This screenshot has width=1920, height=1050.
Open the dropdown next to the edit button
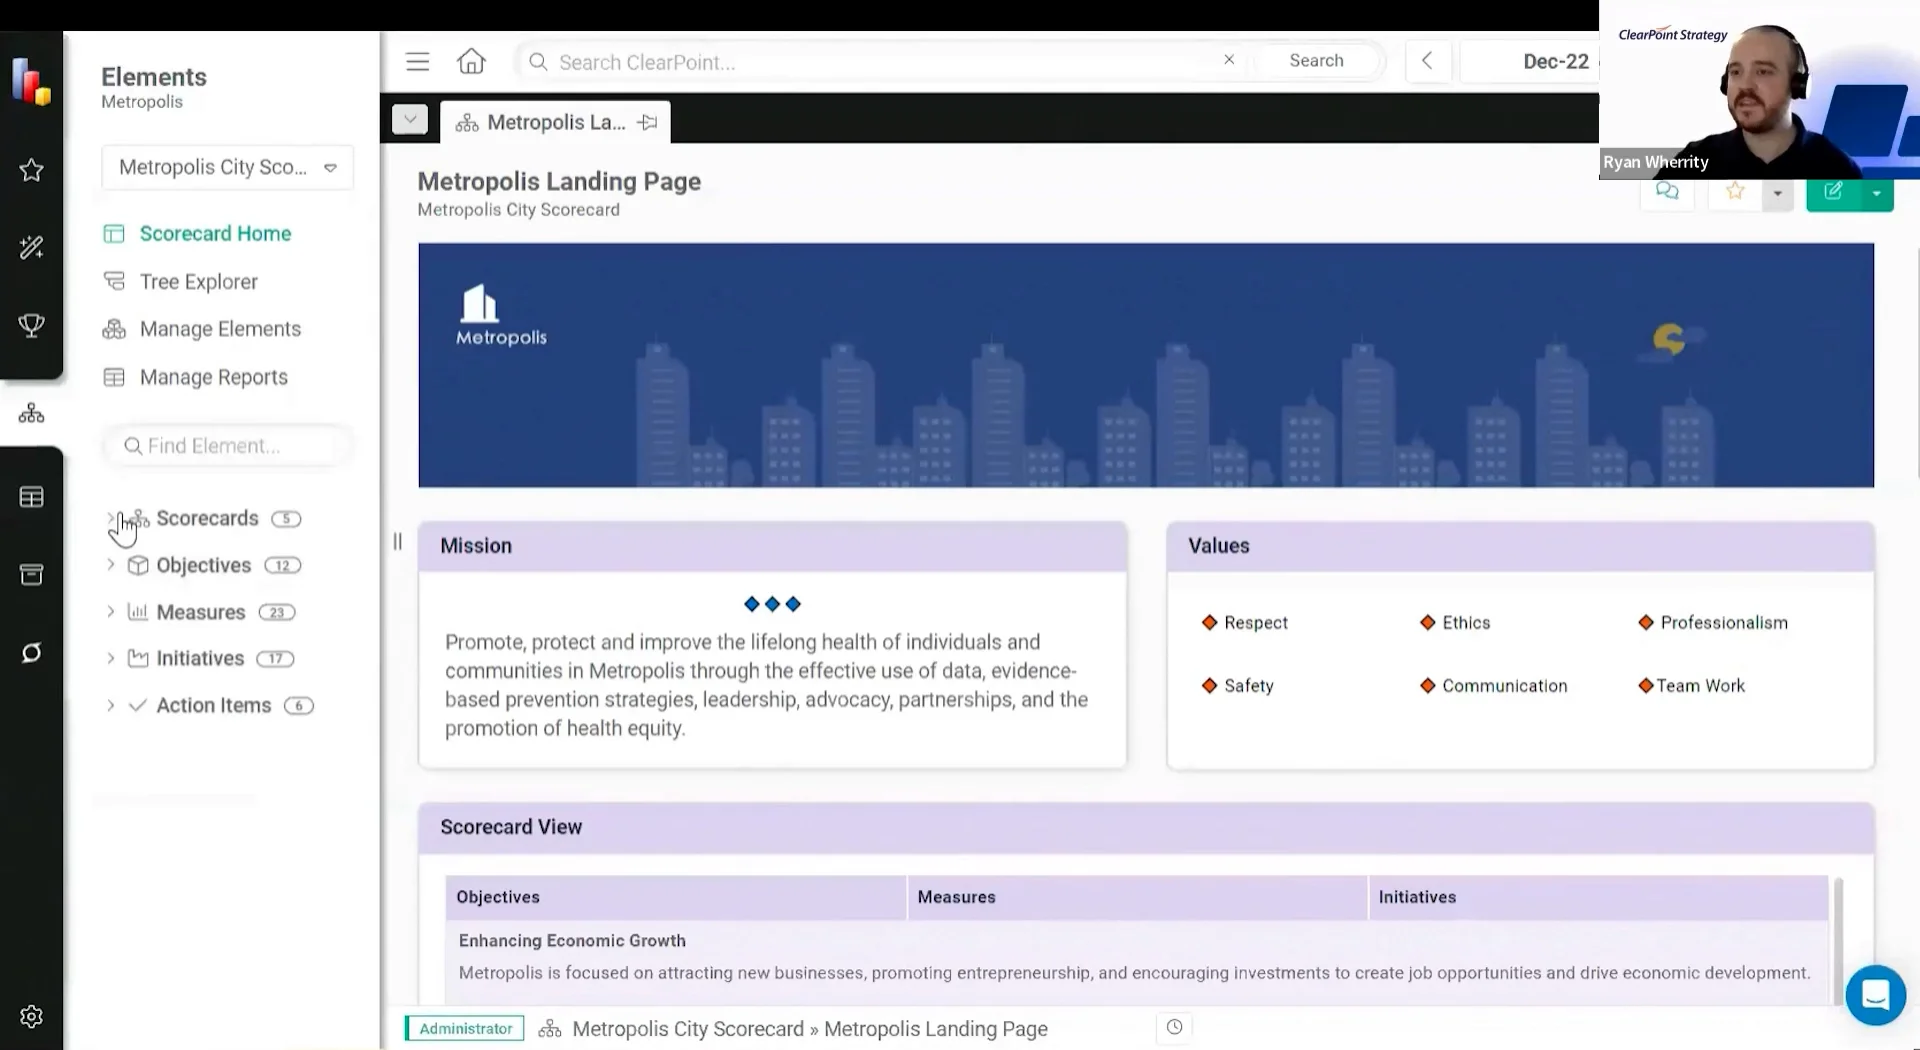1875,193
